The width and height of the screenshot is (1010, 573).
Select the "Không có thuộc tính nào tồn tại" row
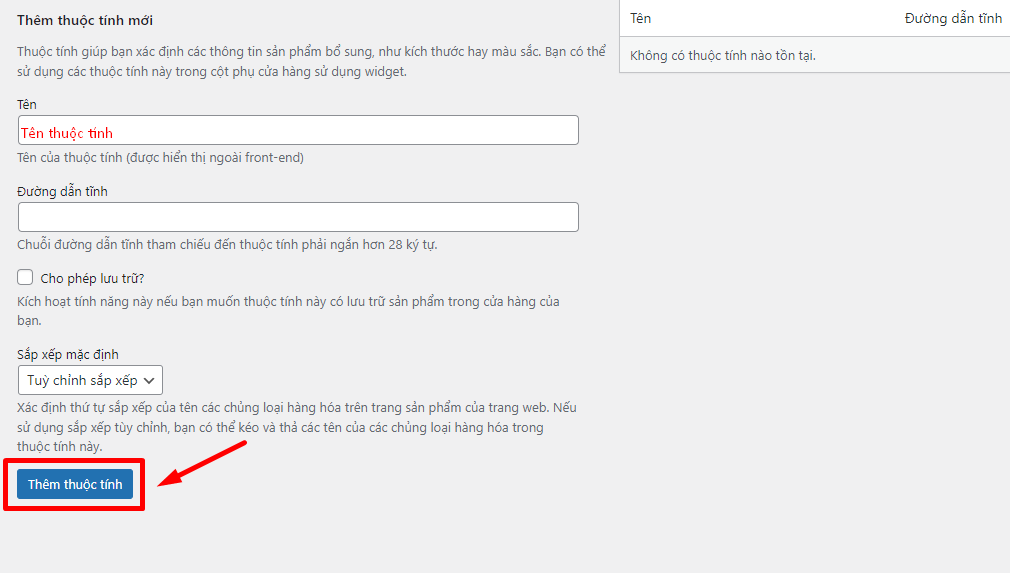coord(722,55)
